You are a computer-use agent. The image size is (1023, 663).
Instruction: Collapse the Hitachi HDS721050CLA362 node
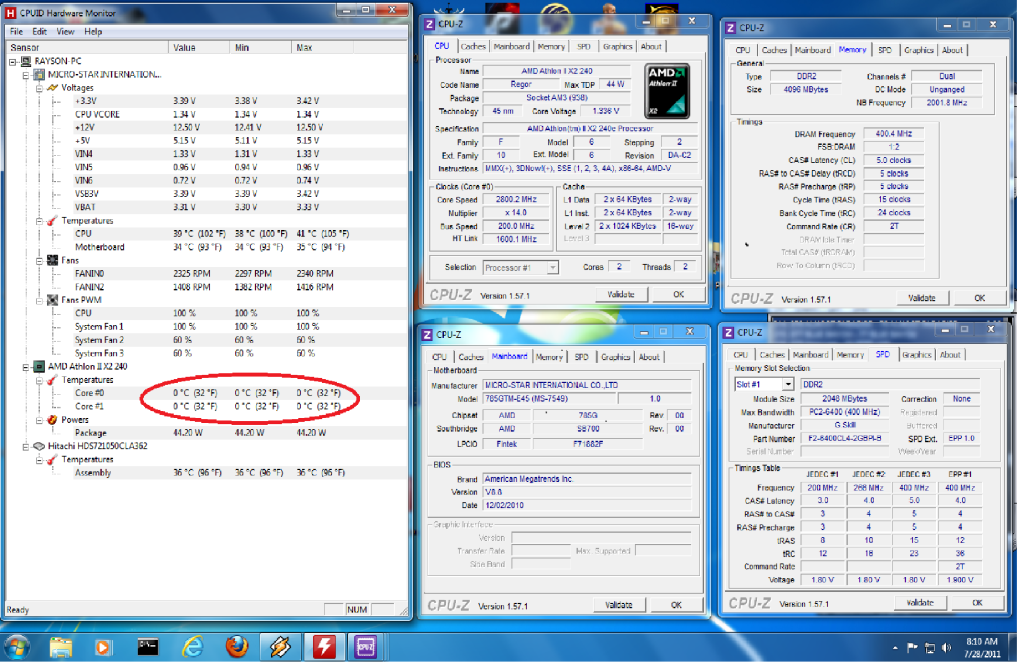25,446
